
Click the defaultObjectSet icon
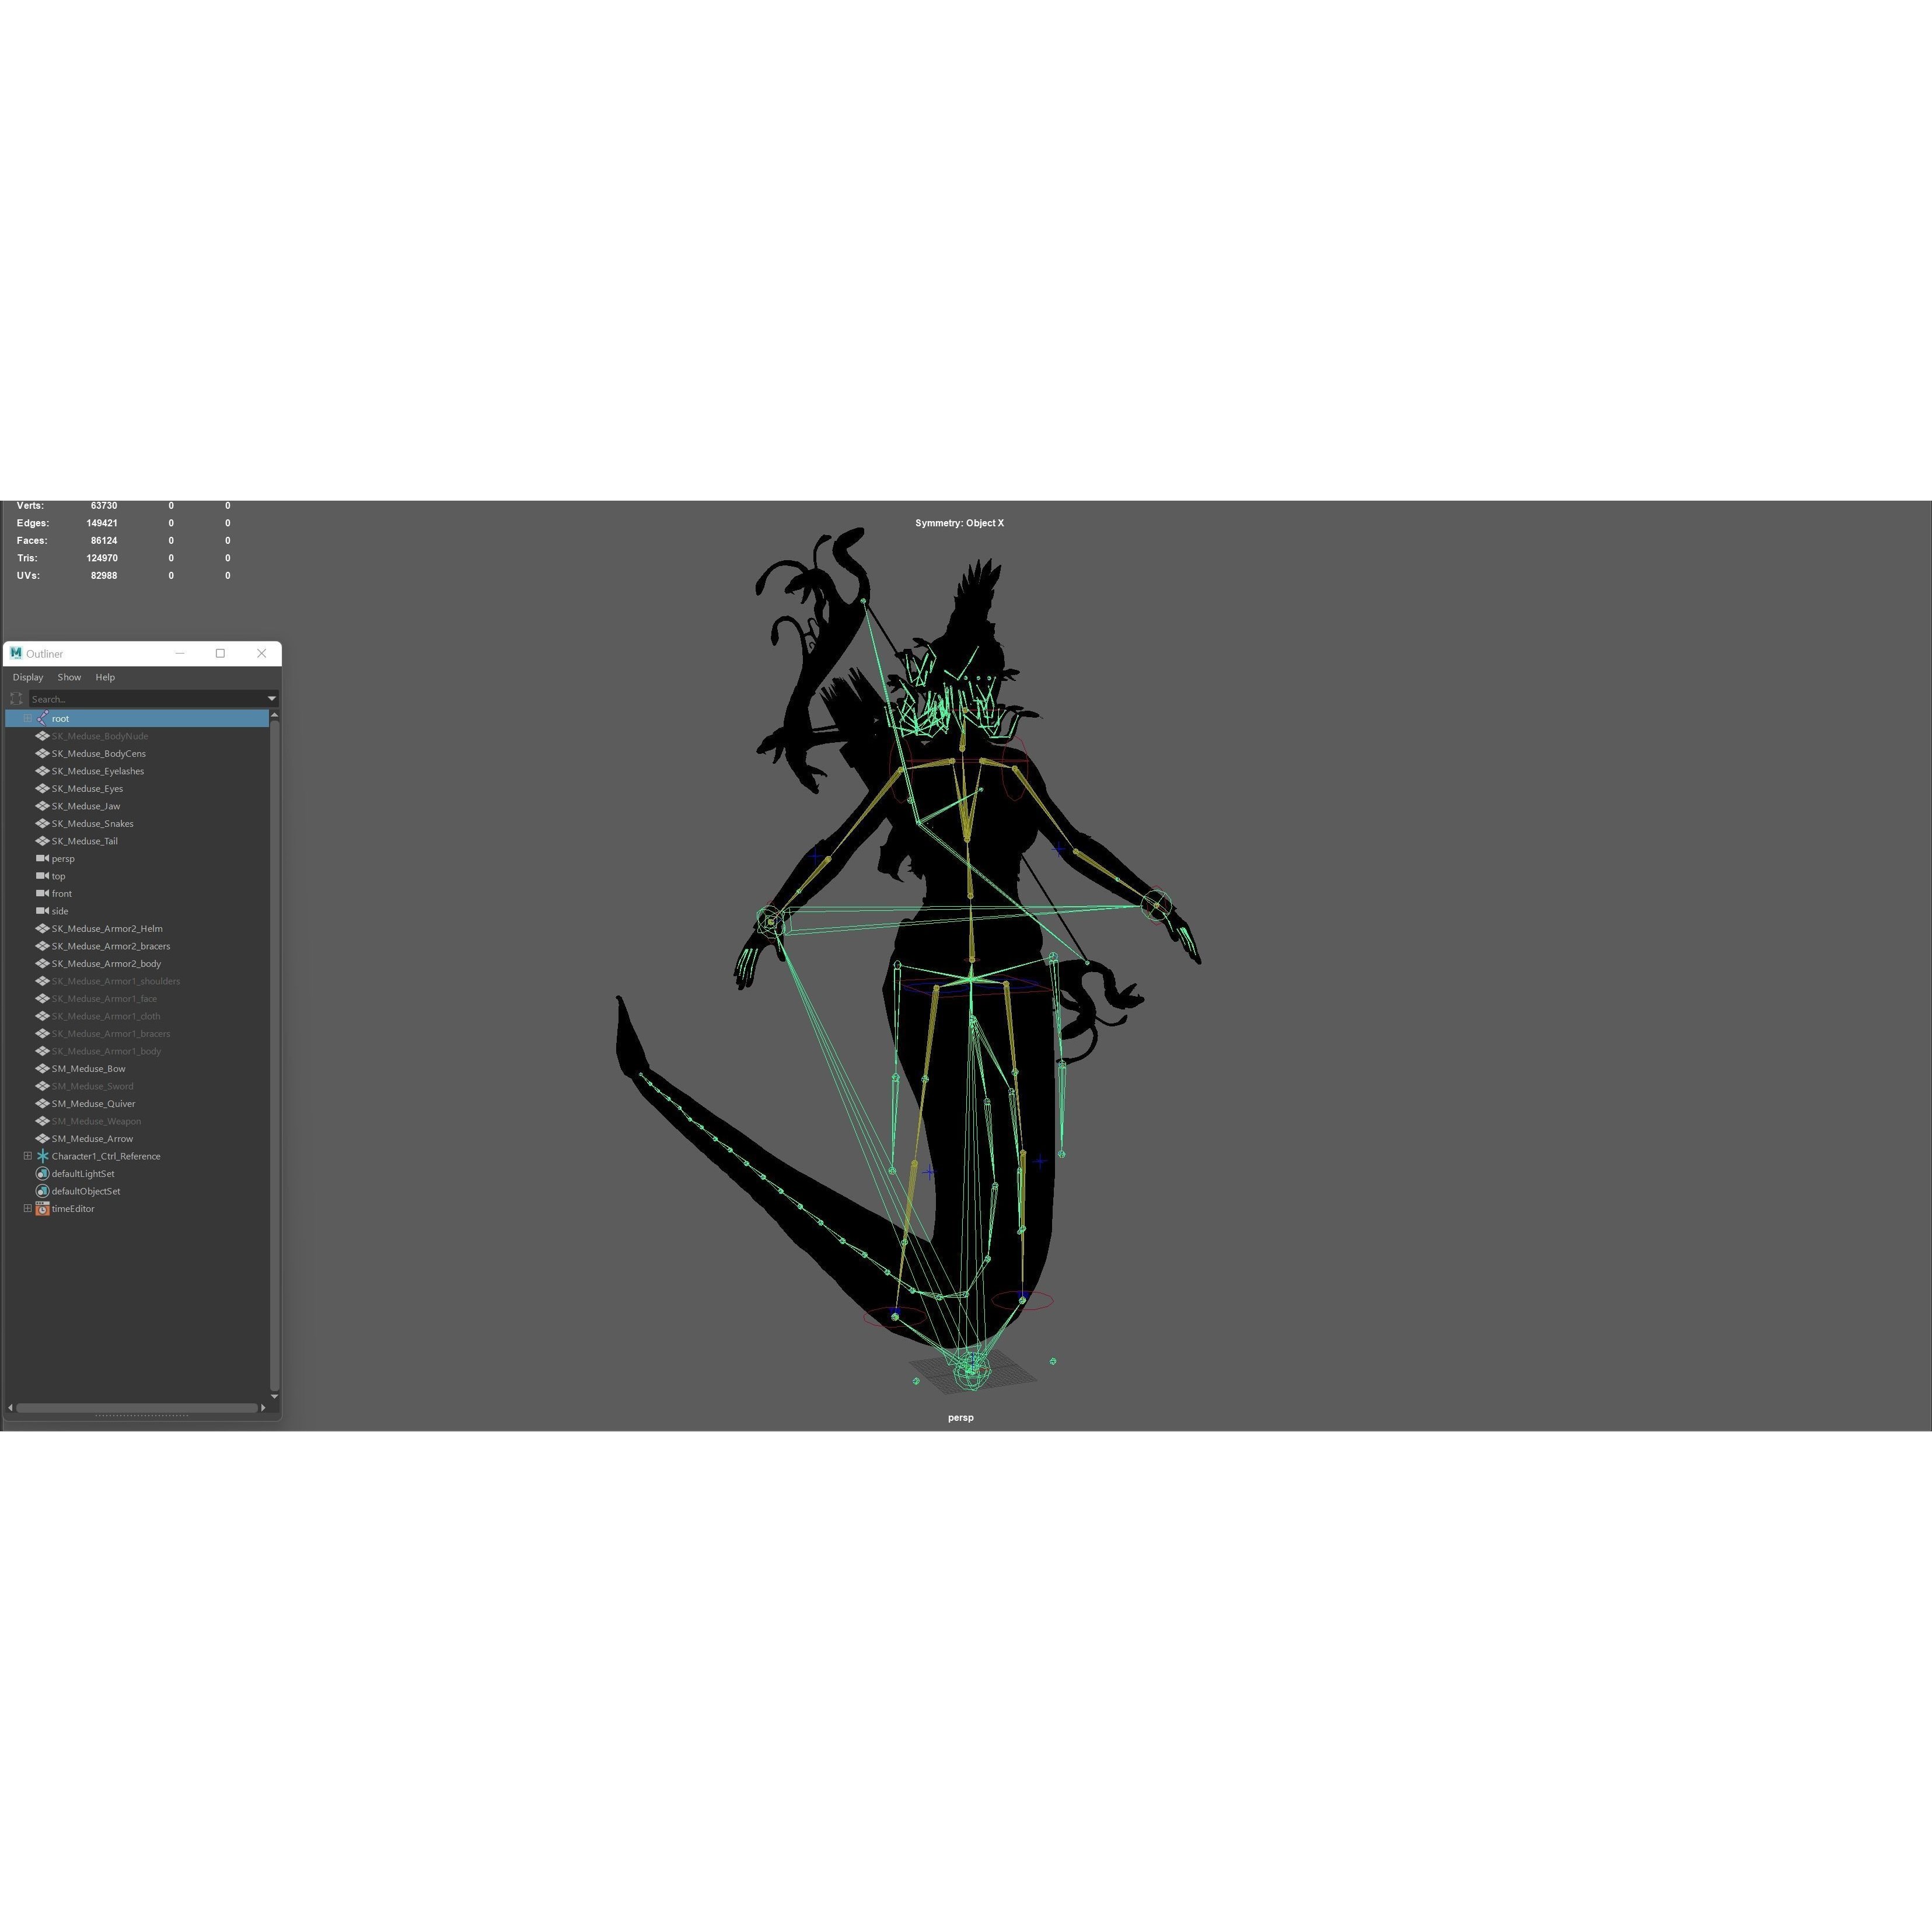click(42, 1192)
